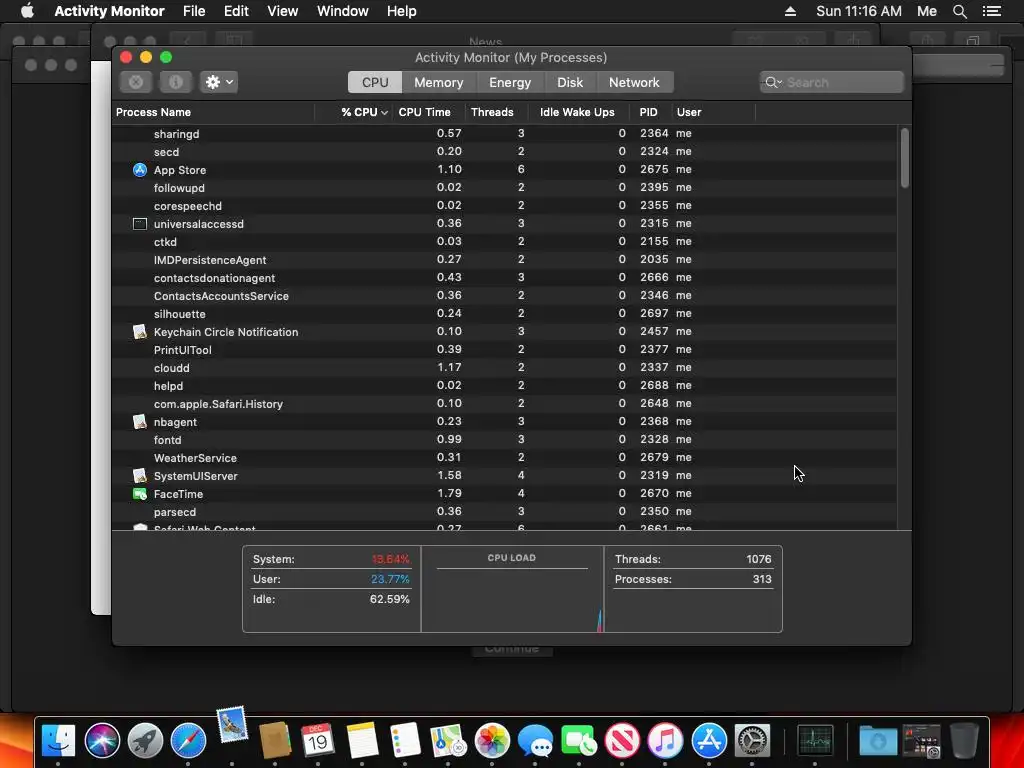Sort by Threads column header

(496, 112)
